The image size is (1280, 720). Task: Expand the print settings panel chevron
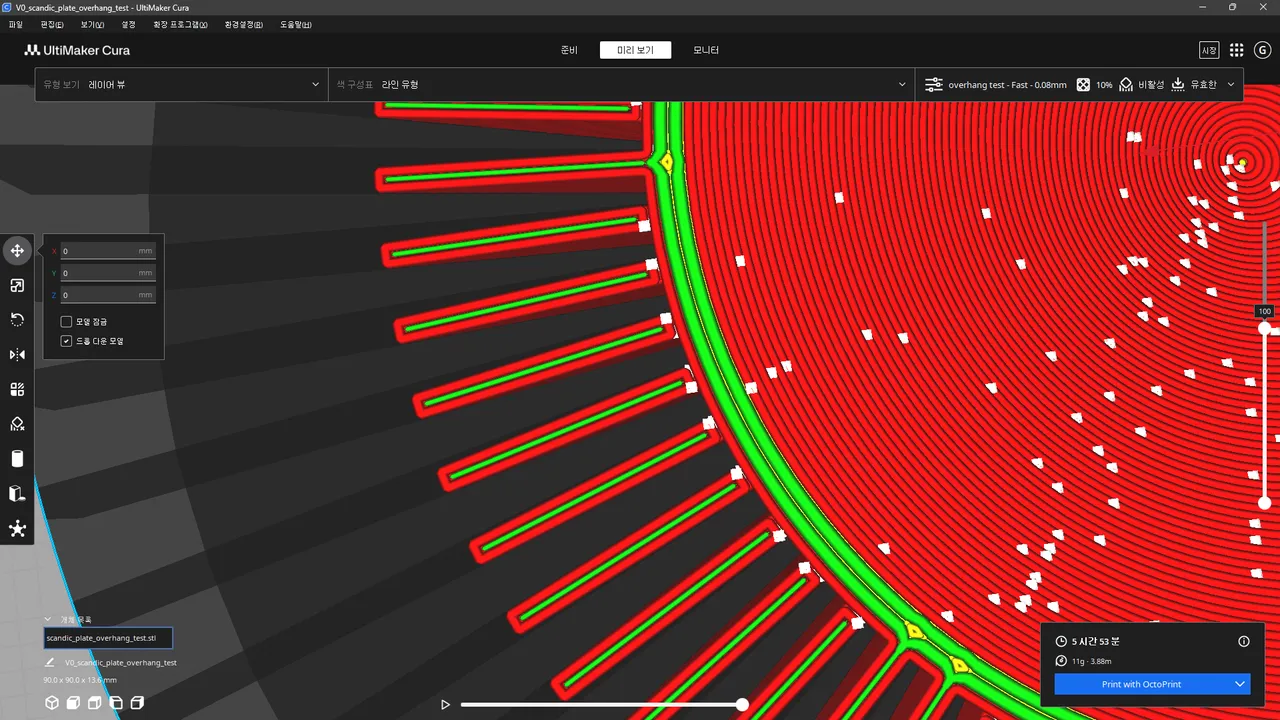coord(1231,85)
